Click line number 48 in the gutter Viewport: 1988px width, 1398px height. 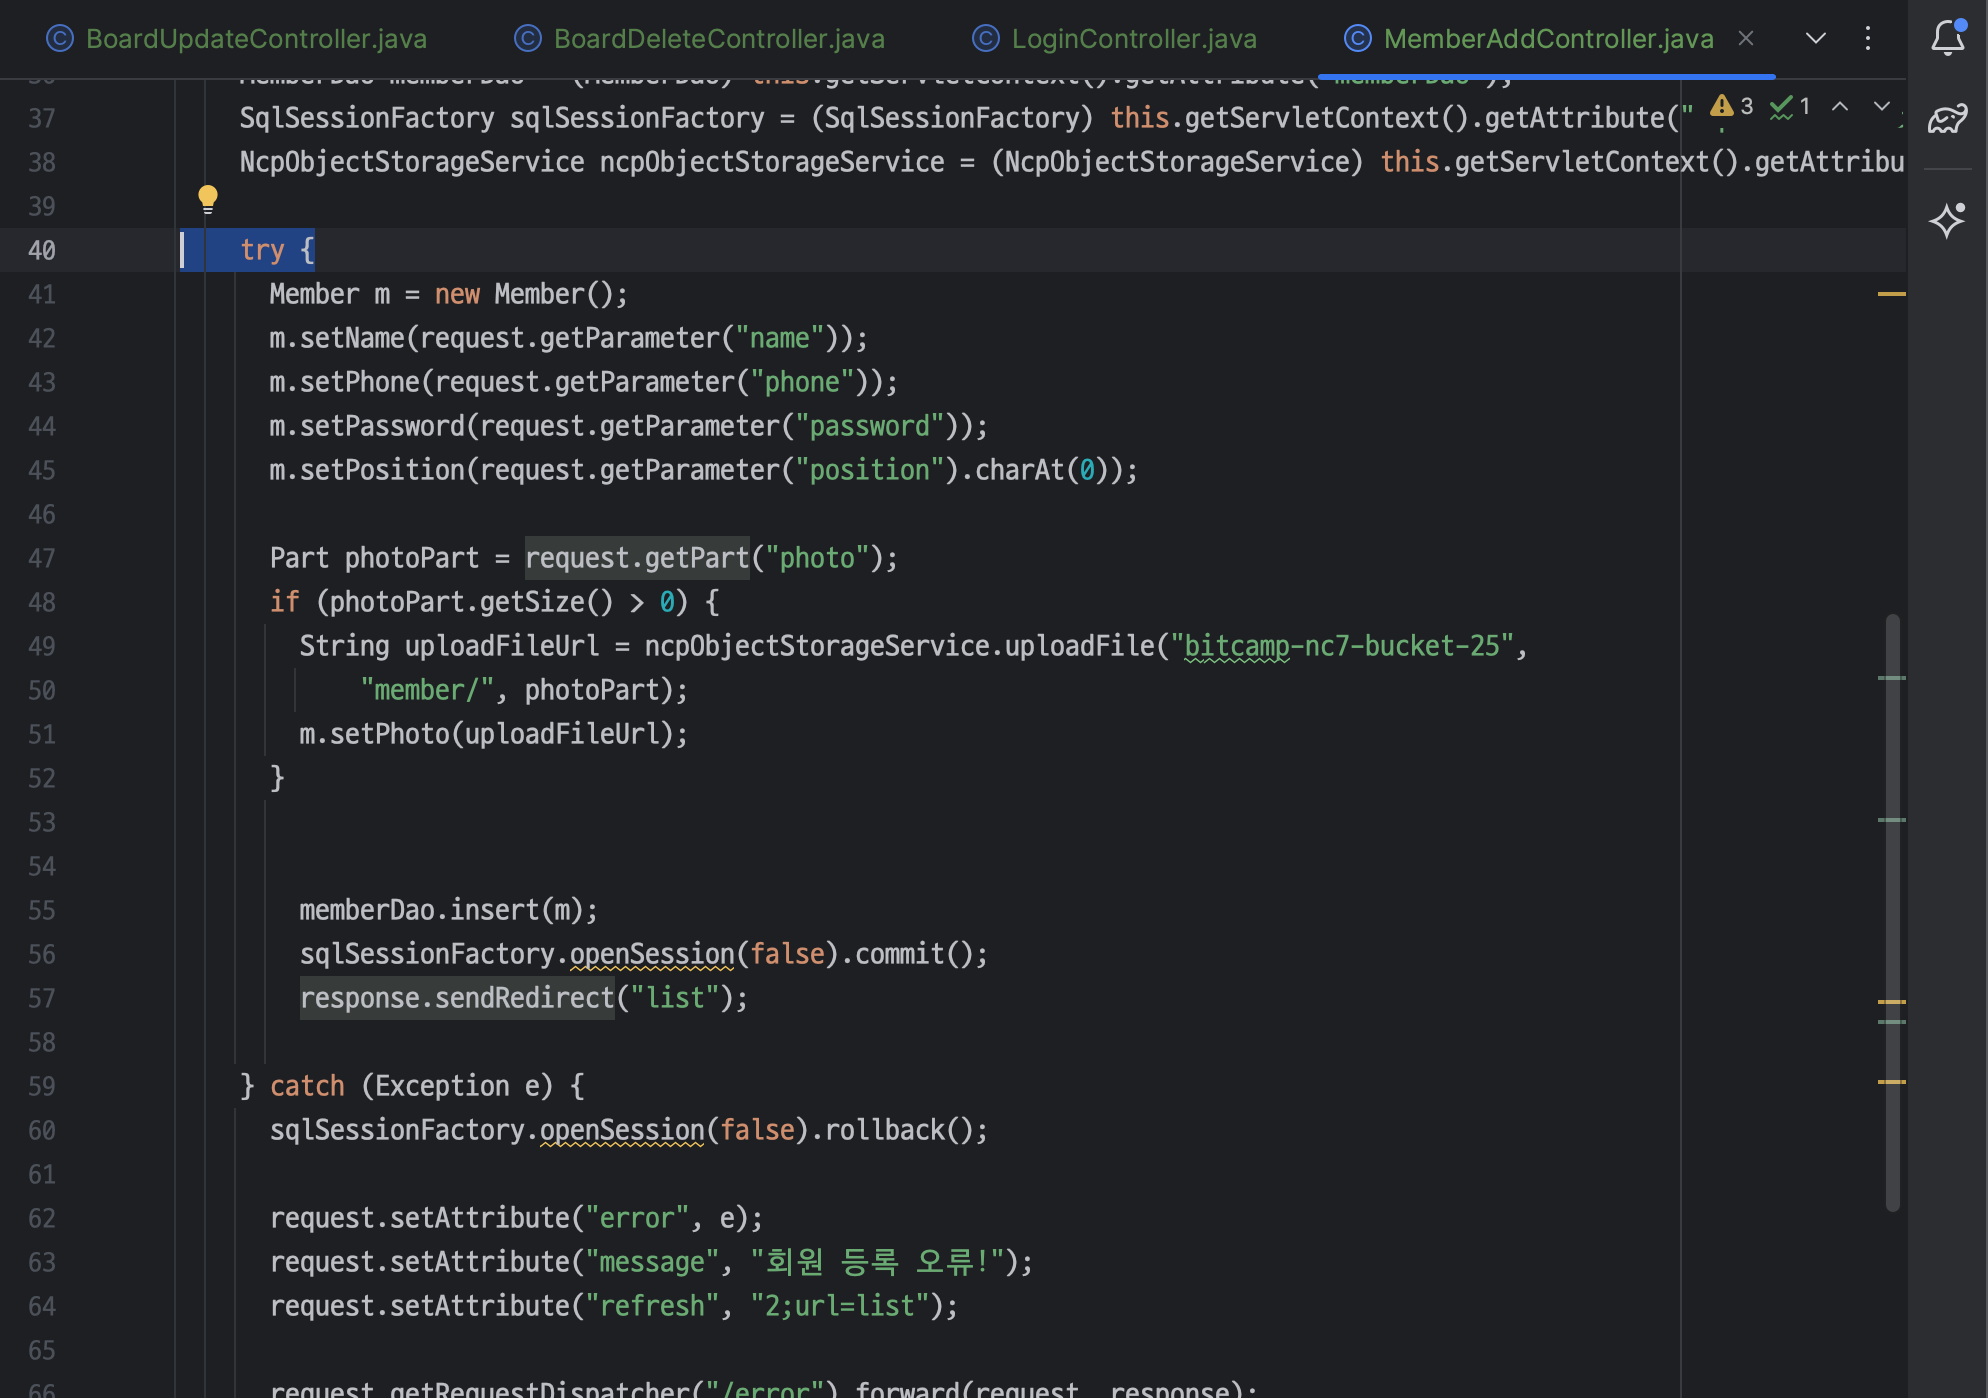tap(42, 602)
